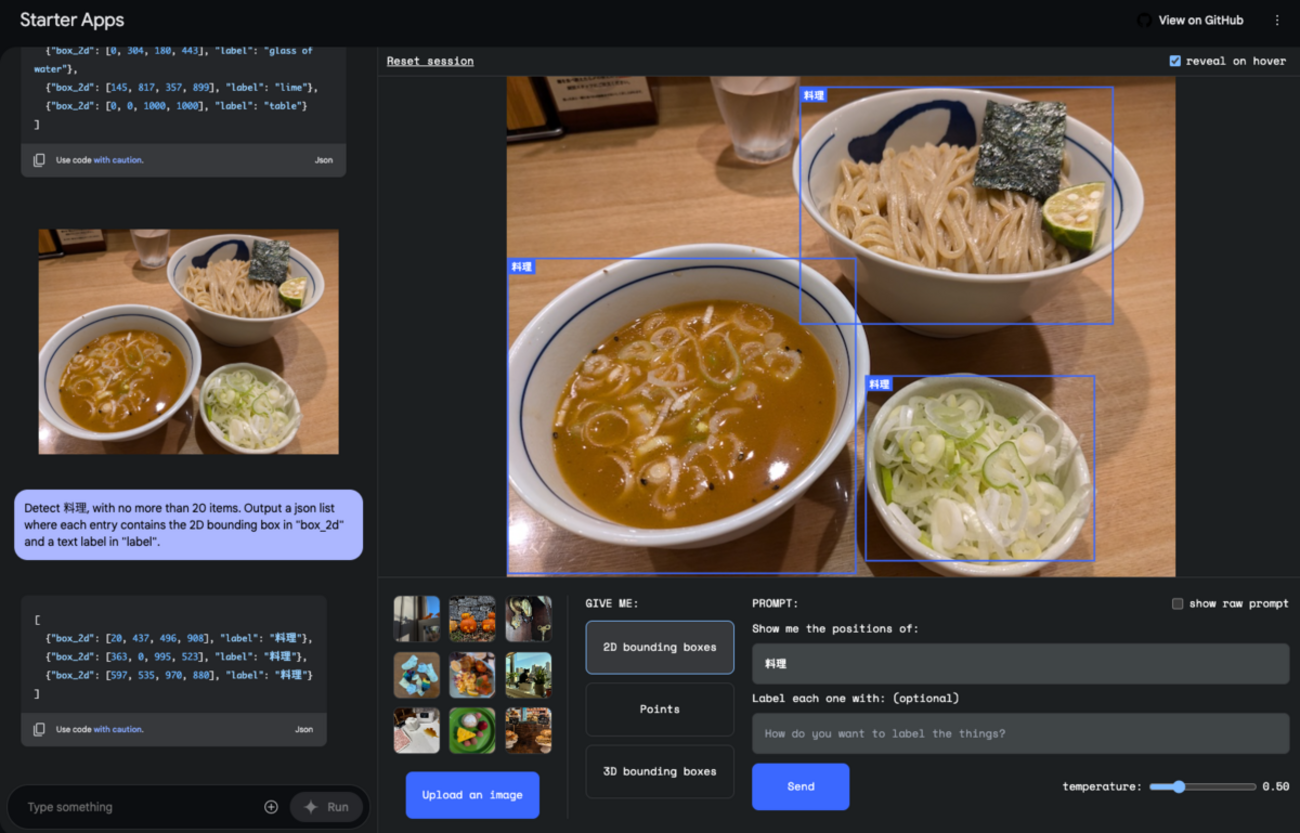Image resolution: width=1300 pixels, height=833 pixels.
Task: Click the ramen photo in the chat panel
Action: pos(188,342)
